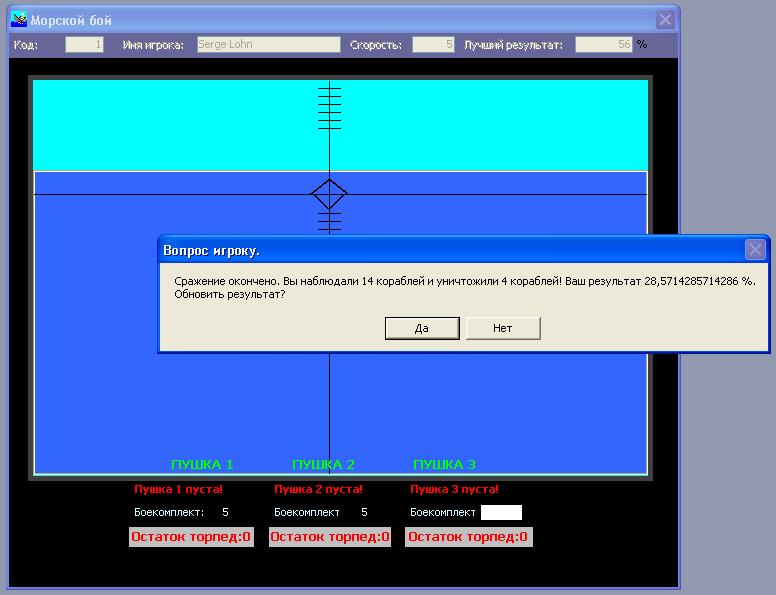Click the diamond crosshair sight on the horizon
This screenshot has width=776, height=595.
pyautogui.click(x=329, y=194)
